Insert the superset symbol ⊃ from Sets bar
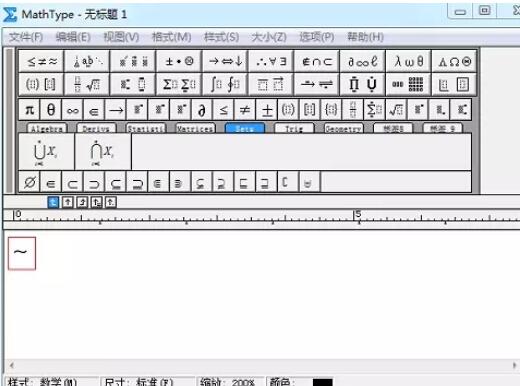 pos(94,182)
